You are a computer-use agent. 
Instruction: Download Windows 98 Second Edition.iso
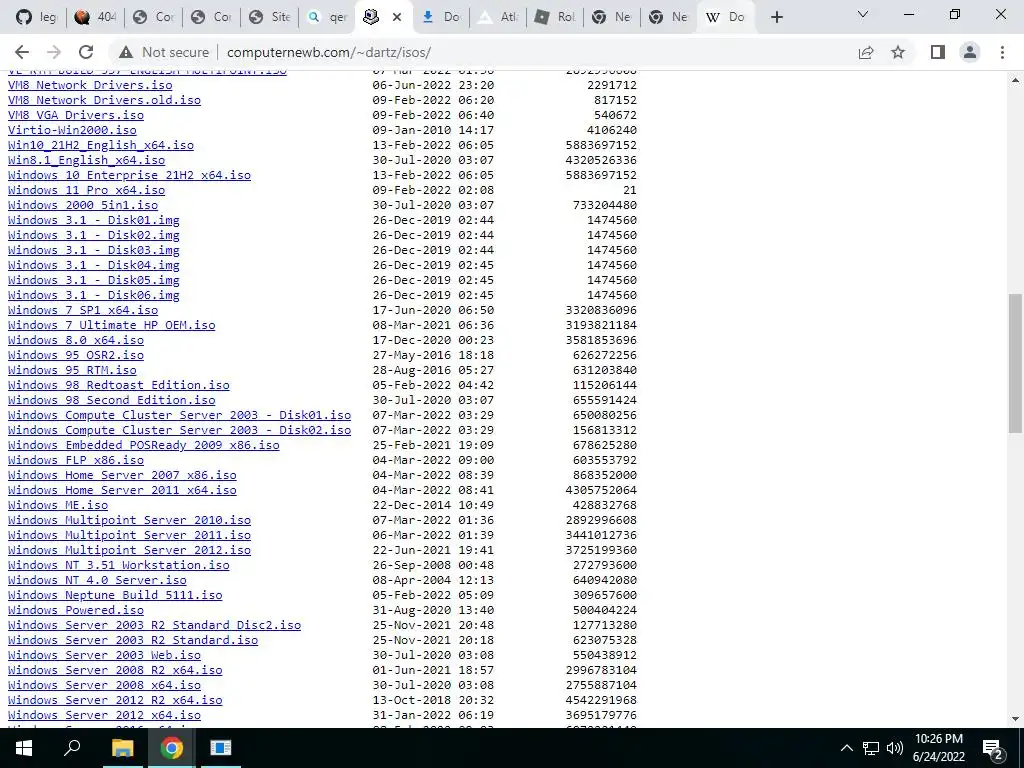click(x=112, y=400)
